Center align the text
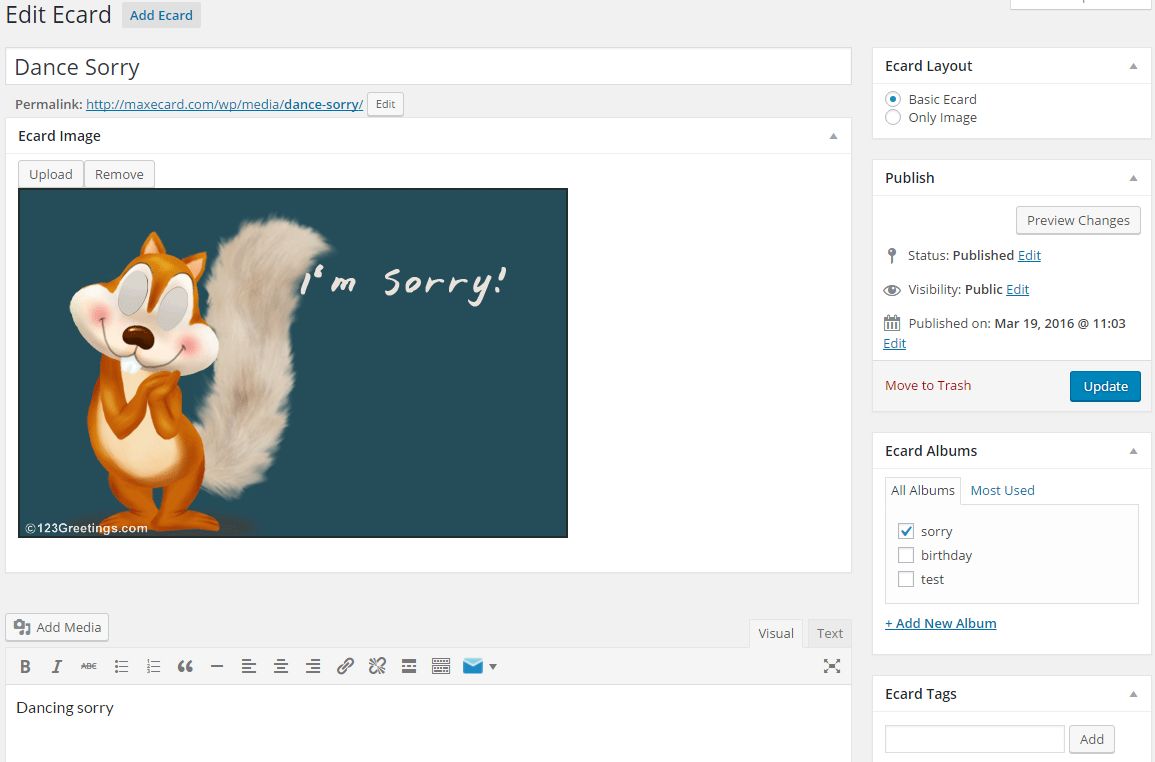The image size is (1155, 762). 281,666
